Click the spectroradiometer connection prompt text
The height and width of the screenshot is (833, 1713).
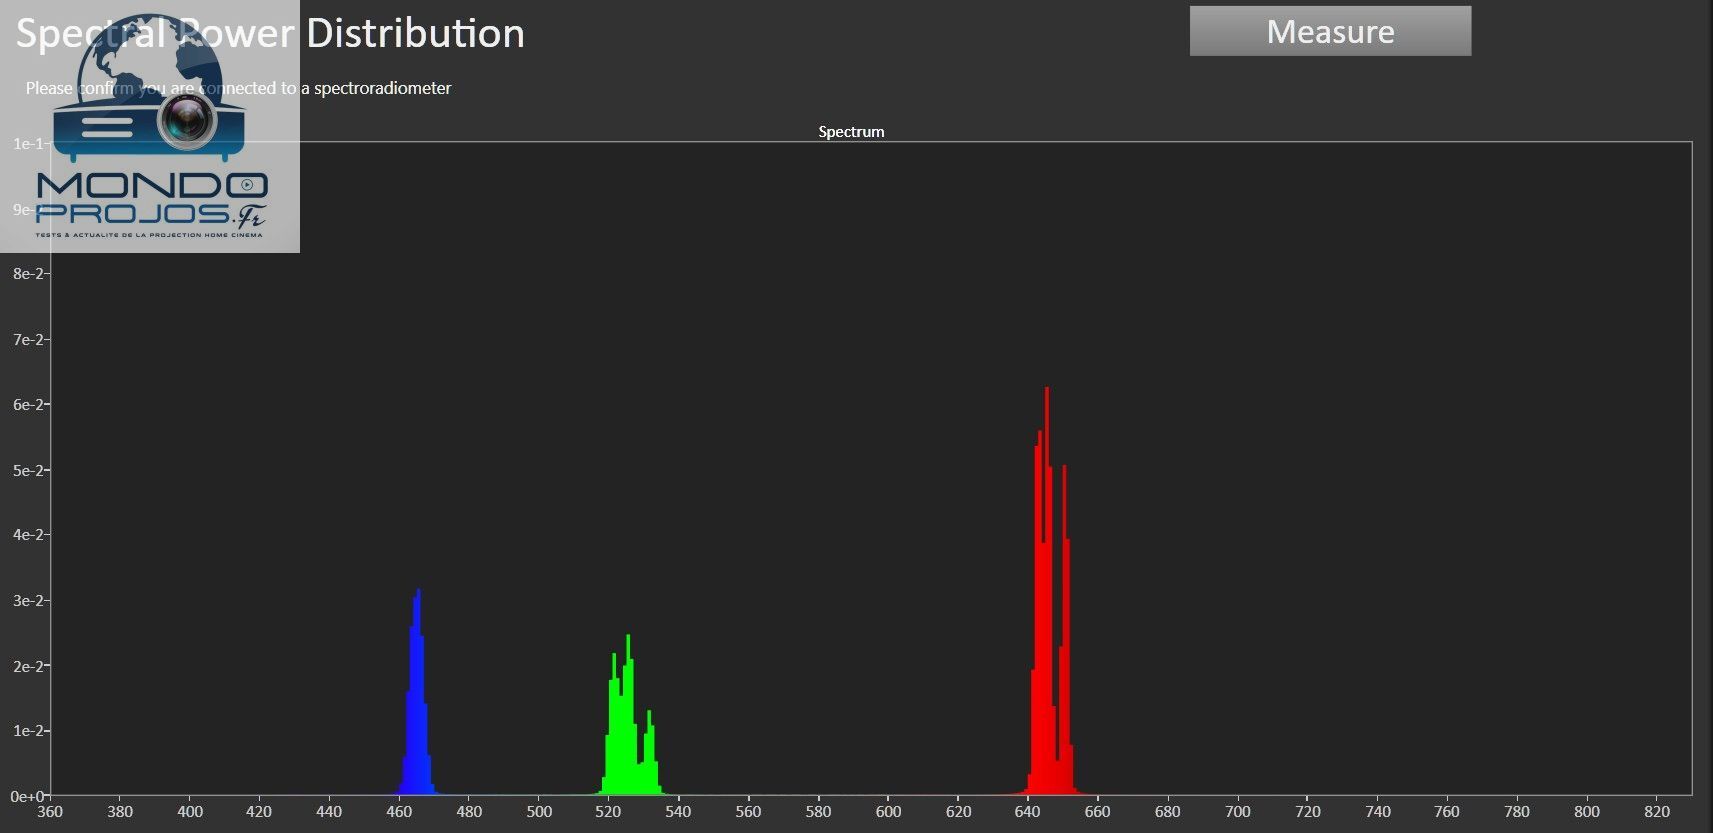pyautogui.click(x=238, y=88)
